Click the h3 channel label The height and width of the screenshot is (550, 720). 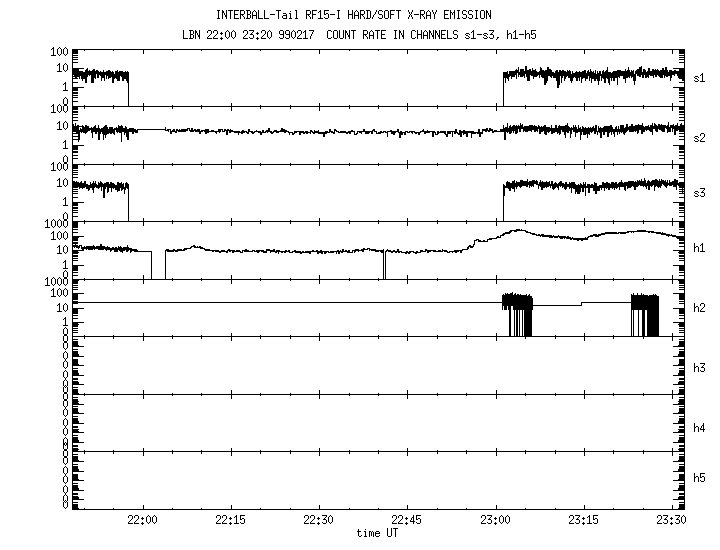coord(700,367)
